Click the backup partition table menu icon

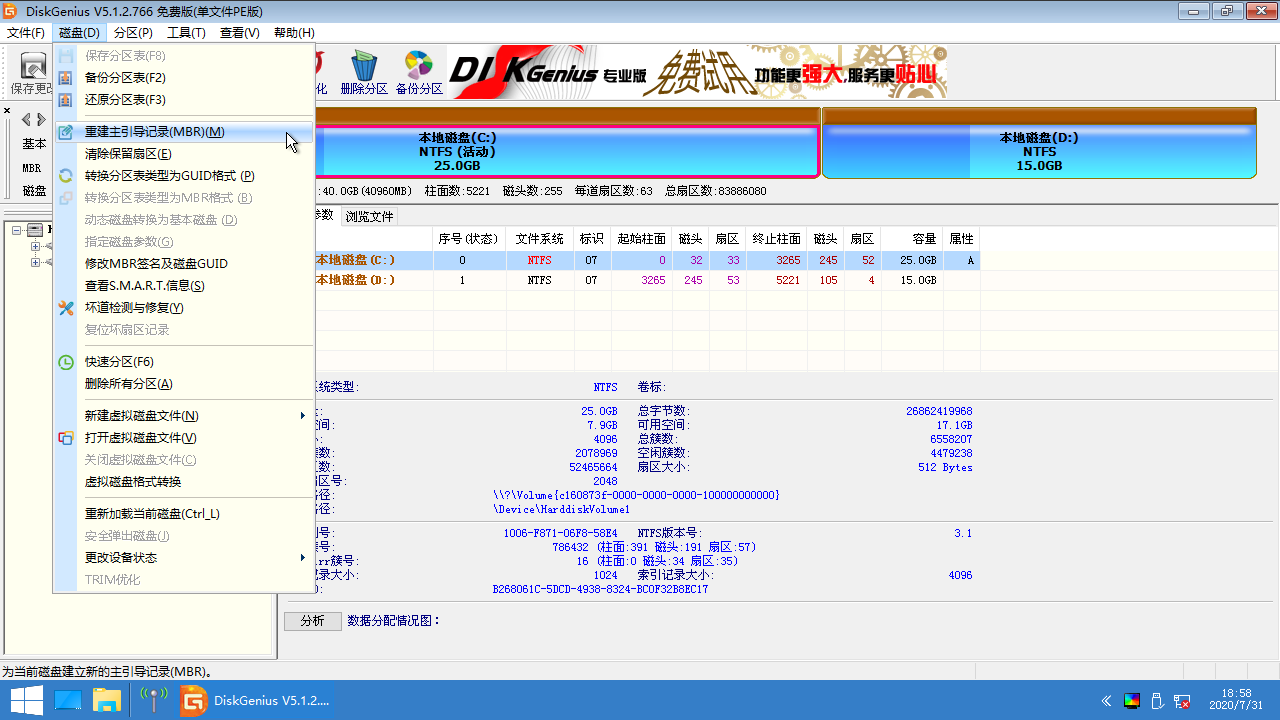(66, 78)
